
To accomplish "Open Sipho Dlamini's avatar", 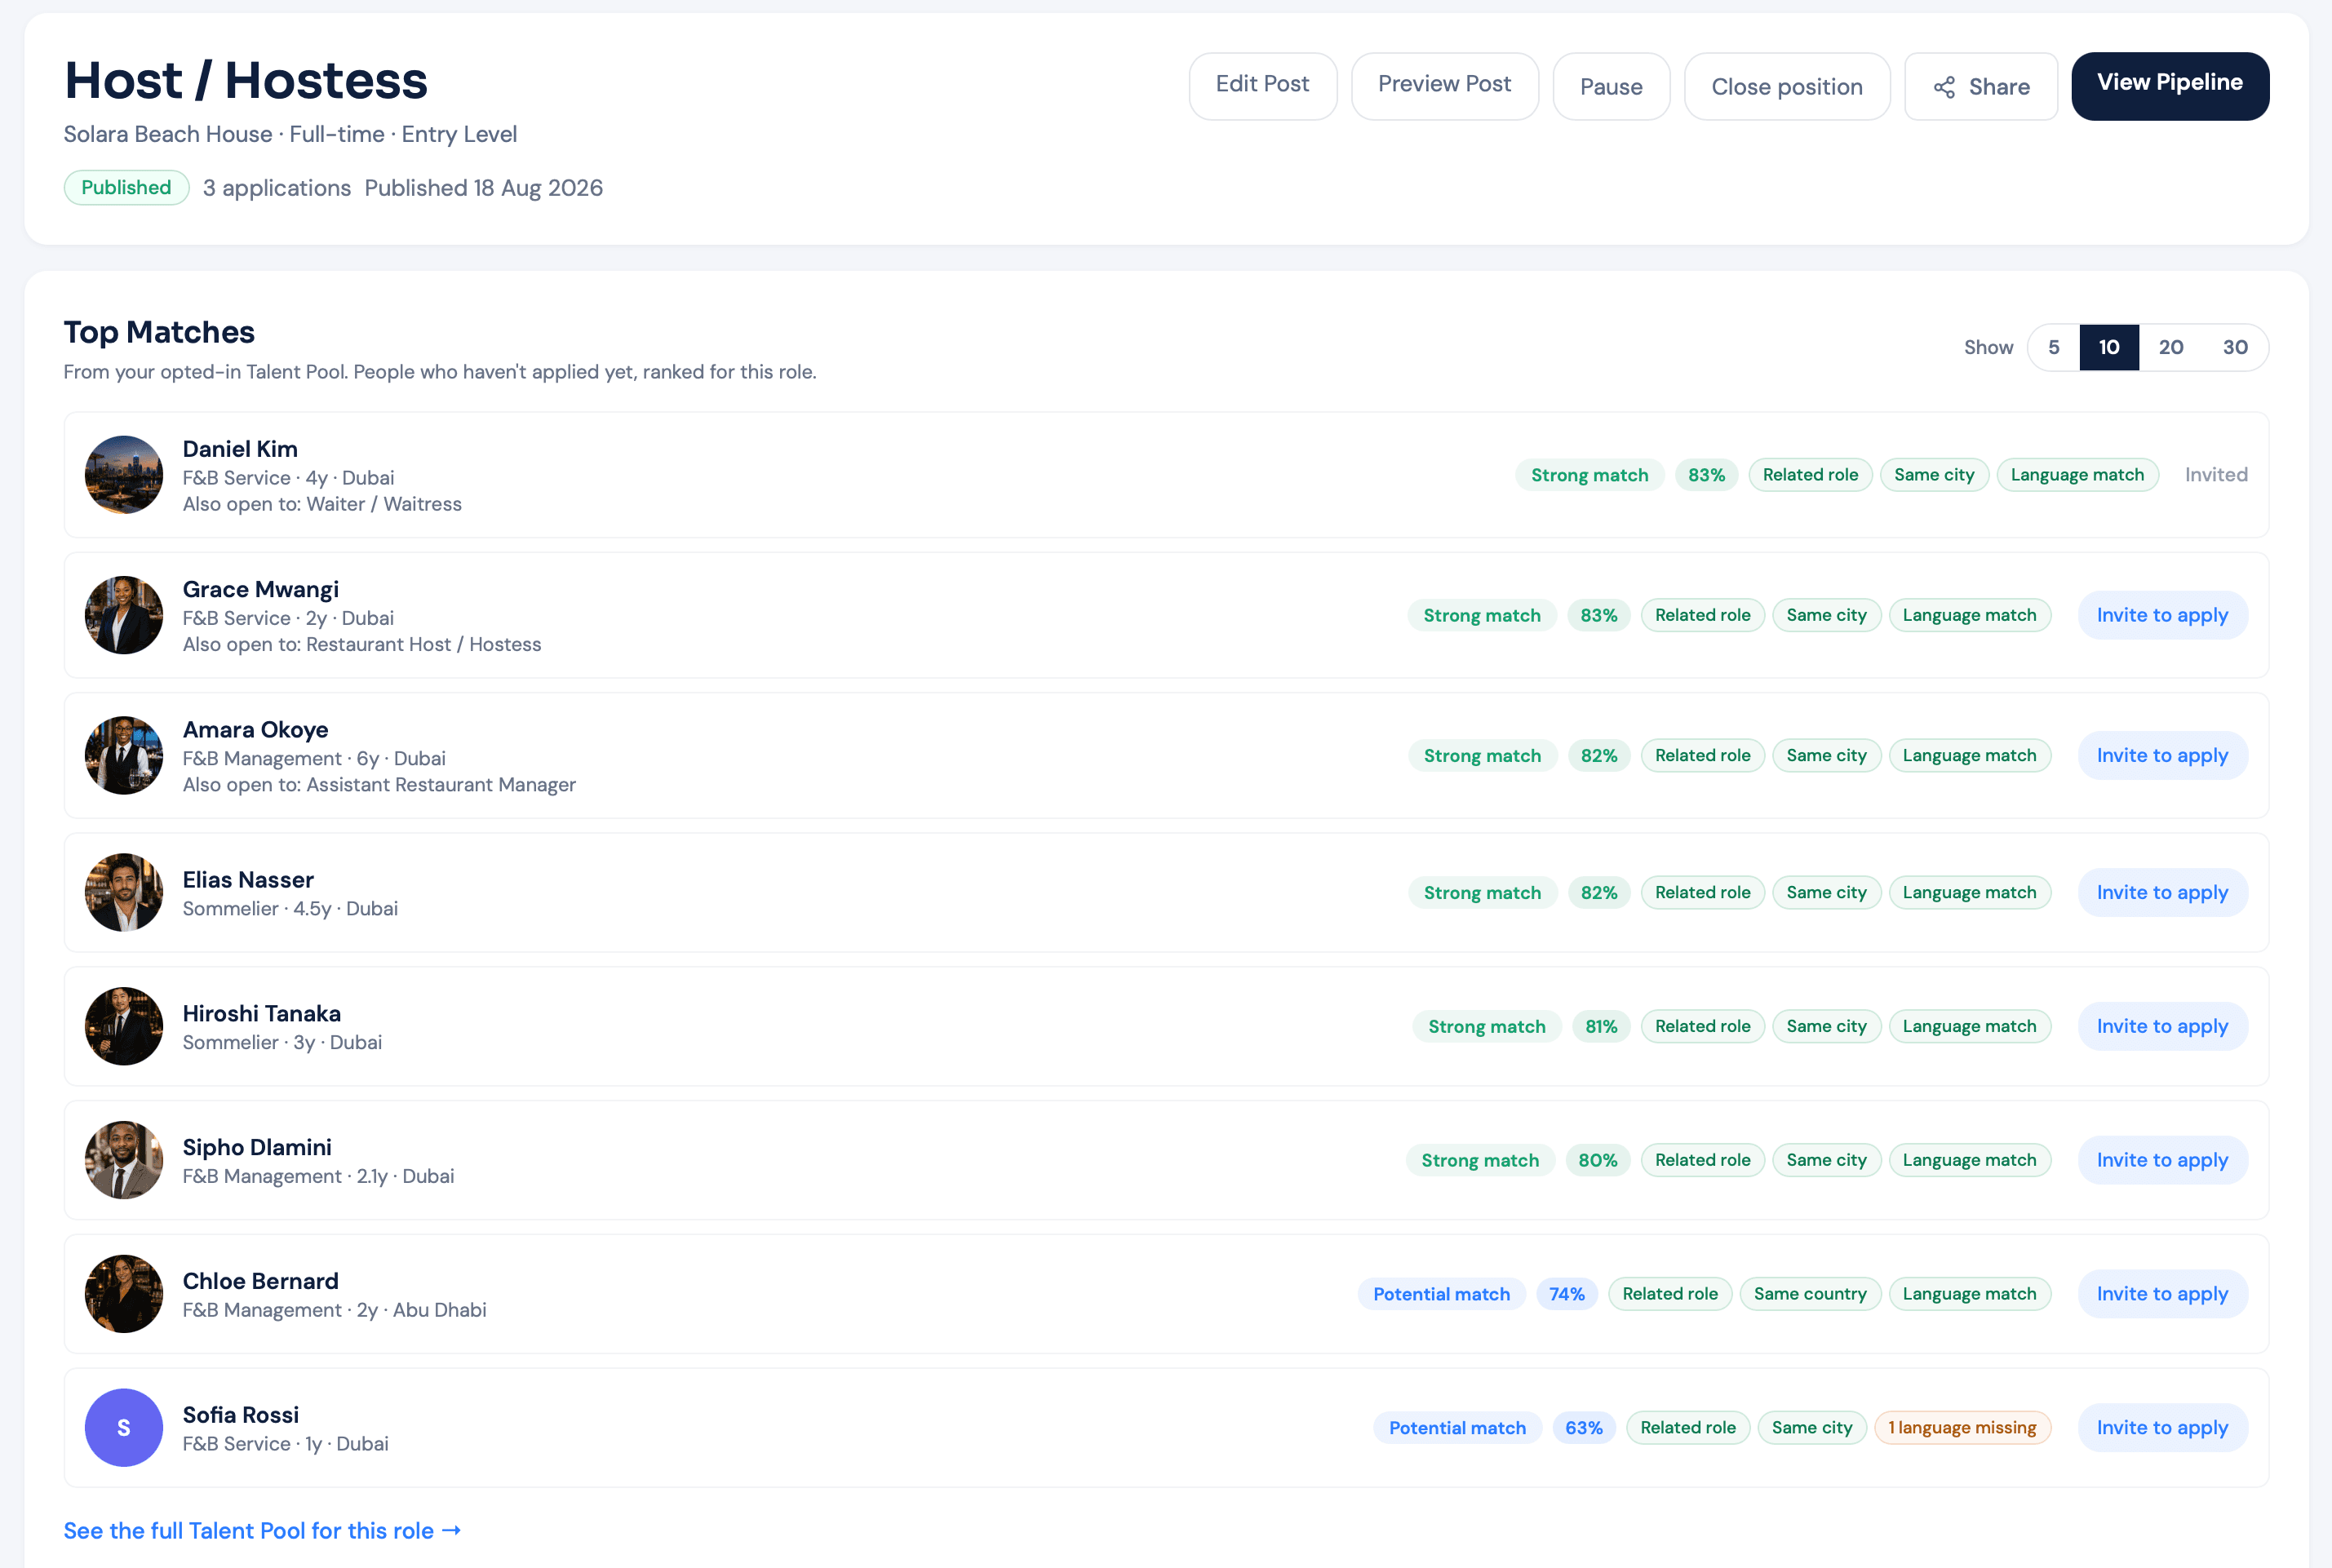I will pyautogui.click(x=124, y=1160).
